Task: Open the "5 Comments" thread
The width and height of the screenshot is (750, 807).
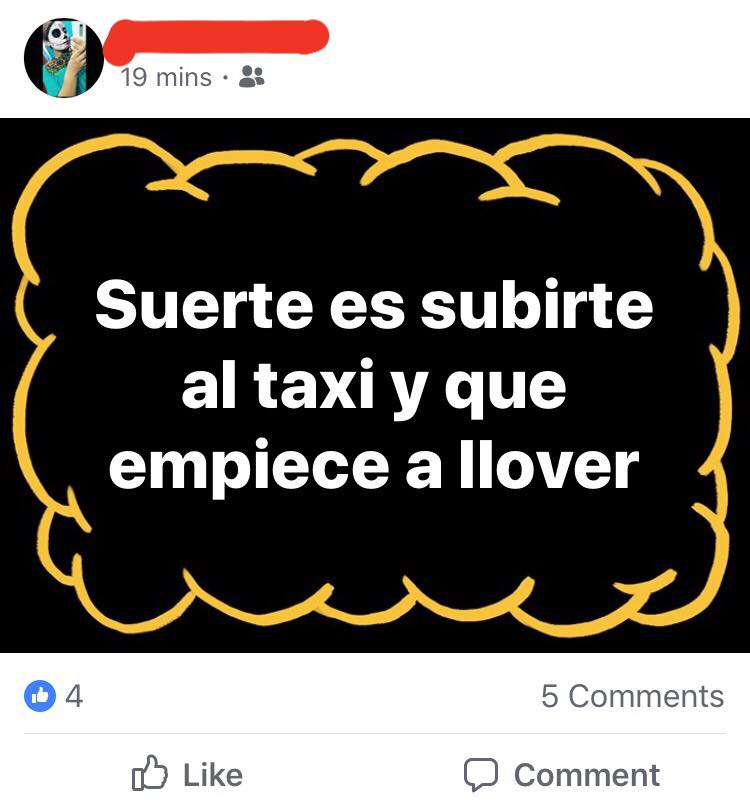Action: coord(632,696)
